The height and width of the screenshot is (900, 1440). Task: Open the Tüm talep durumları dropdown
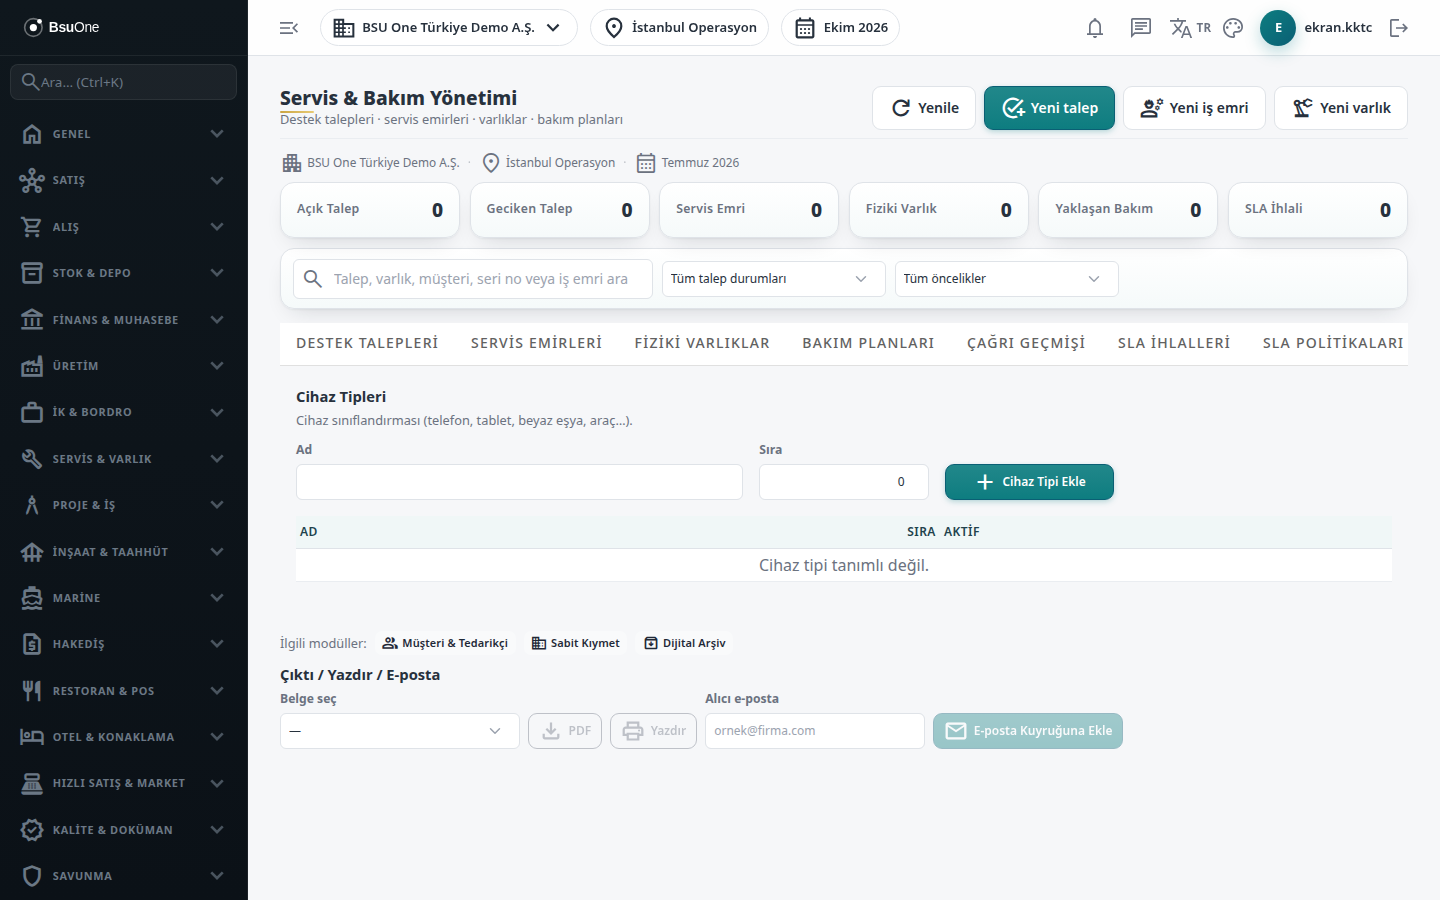(x=773, y=279)
